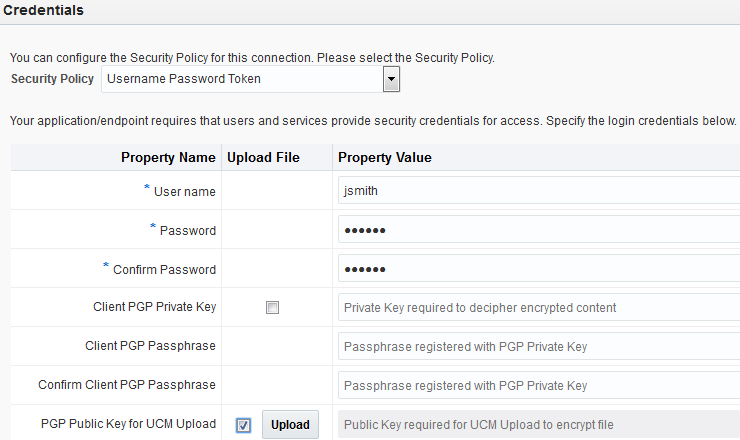Click the Security Policy label
The height and width of the screenshot is (440, 740).
pyautogui.click(x=52, y=79)
